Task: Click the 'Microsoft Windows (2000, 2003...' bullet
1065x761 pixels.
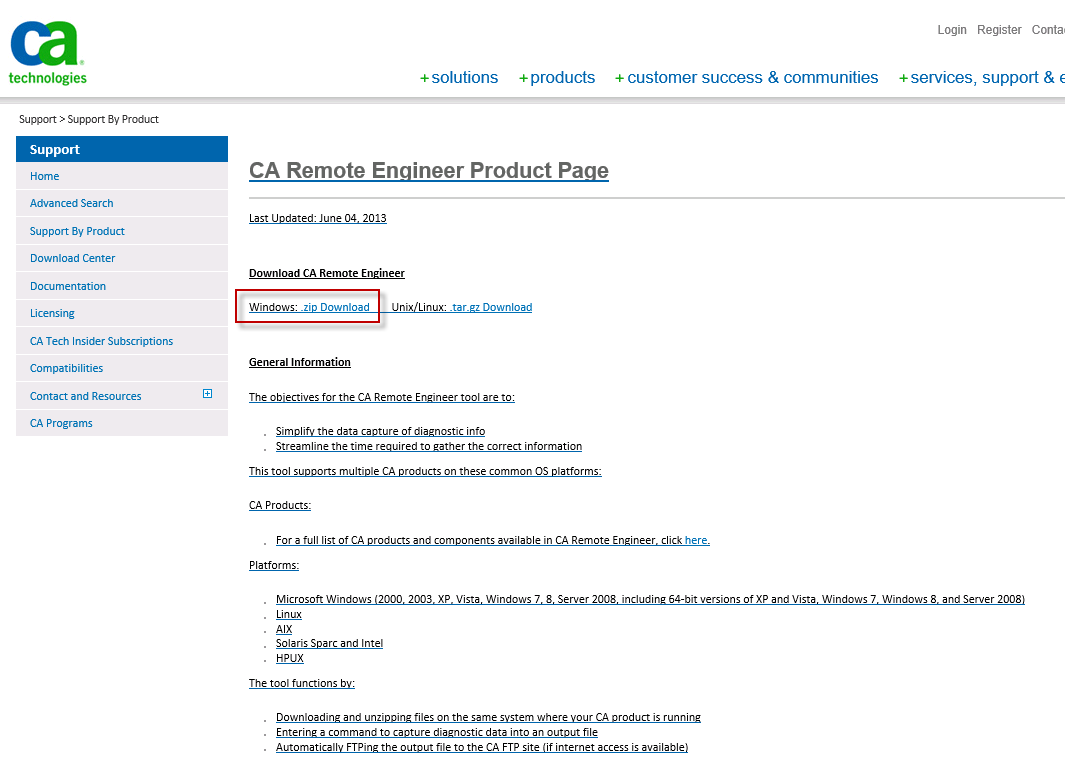Action: click(x=650, y=599)
